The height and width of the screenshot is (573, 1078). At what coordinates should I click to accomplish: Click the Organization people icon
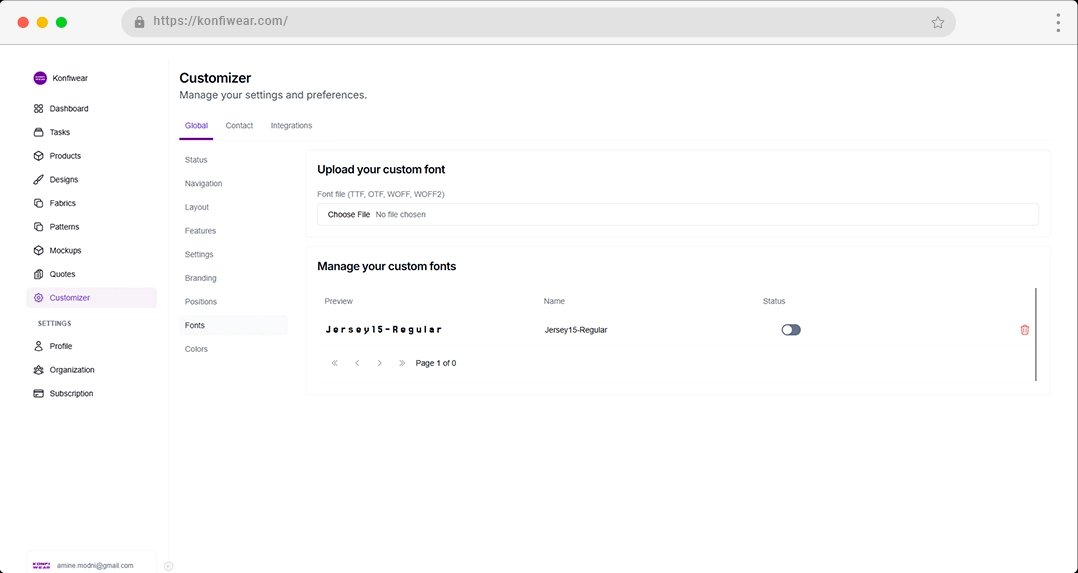(x=38, y=370)
